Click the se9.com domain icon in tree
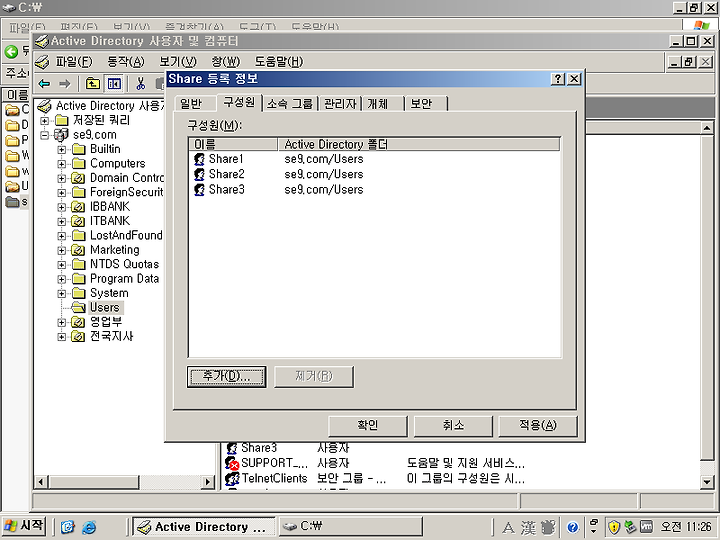The width and height of the screenshot is (720, 540). (62, 135)
